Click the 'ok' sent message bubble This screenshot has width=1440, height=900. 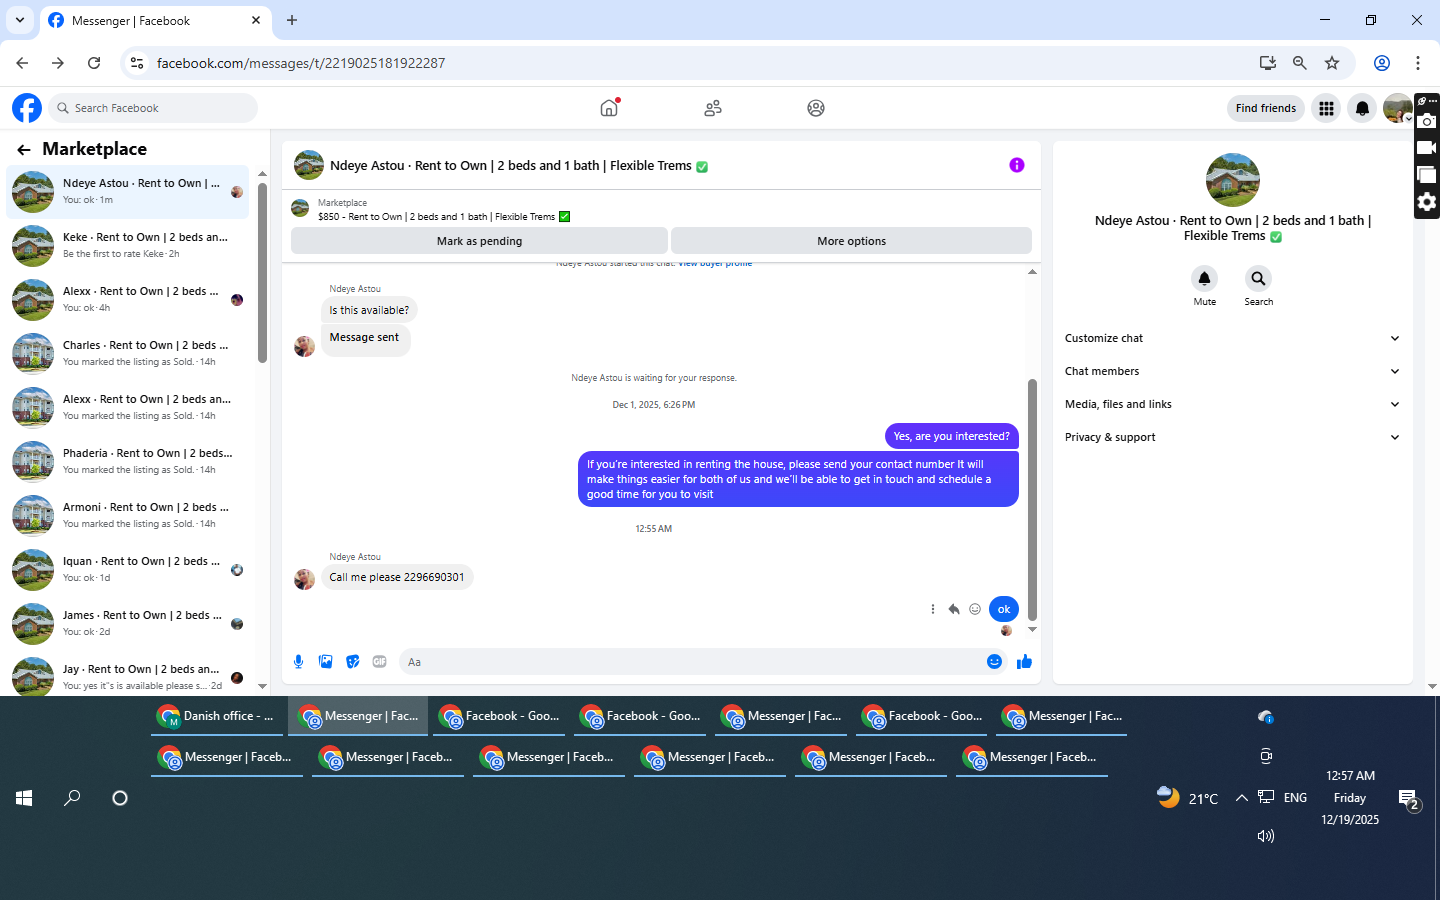point(1004,609)
